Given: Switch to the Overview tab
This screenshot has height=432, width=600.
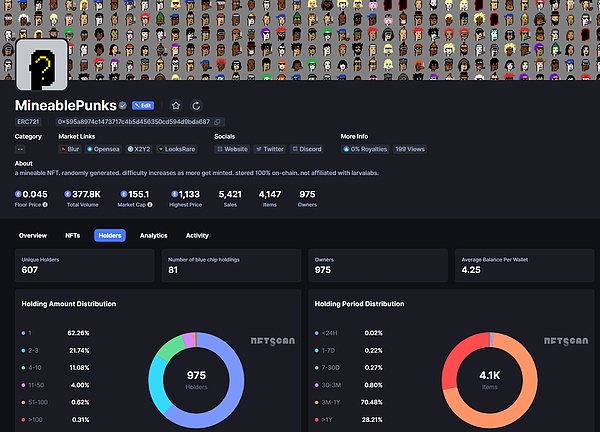Looking at the screenshot, I should pyautogui.click(x=33, y=236).
